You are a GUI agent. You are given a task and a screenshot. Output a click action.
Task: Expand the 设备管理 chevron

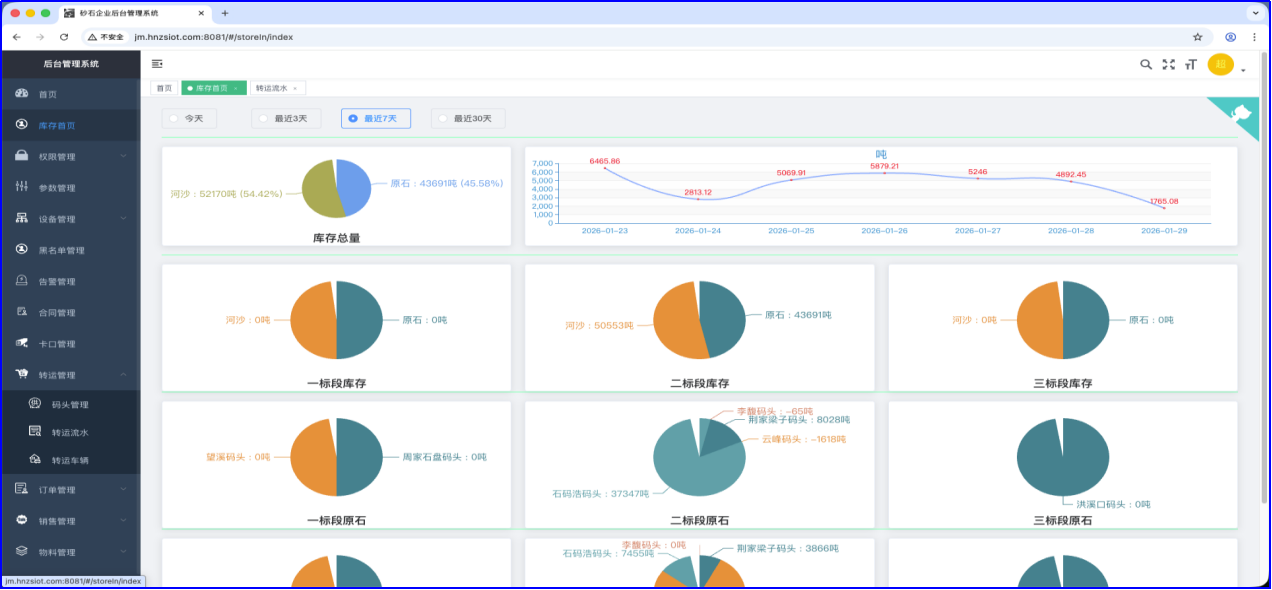coord(123,218)
